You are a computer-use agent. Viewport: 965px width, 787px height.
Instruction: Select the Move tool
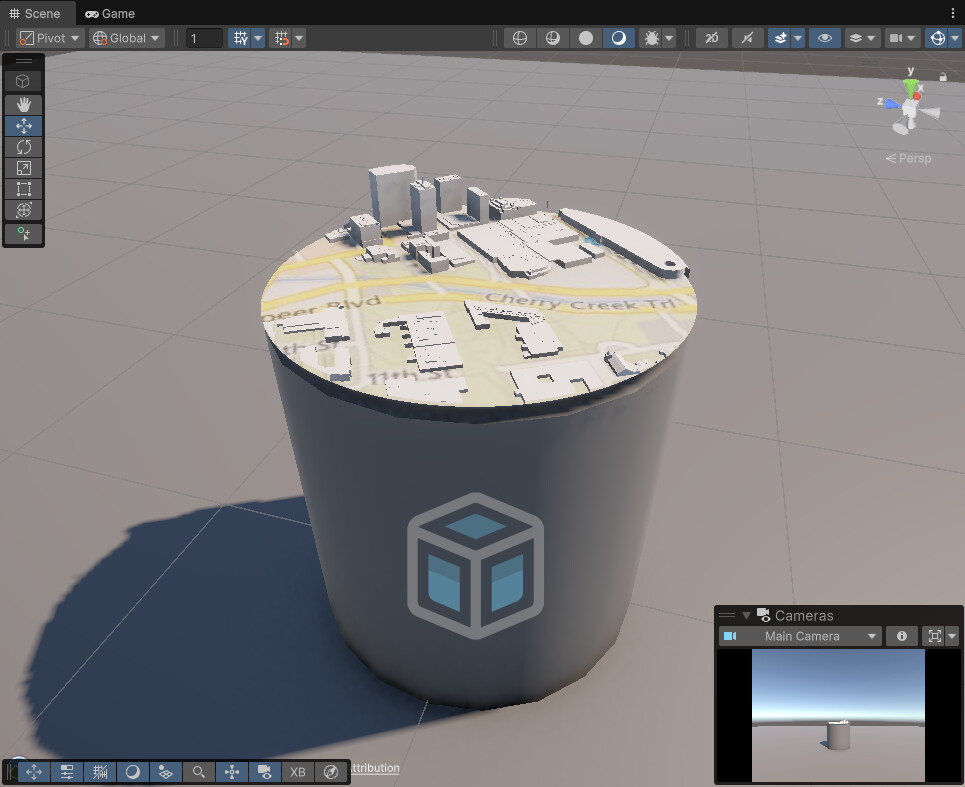23,126
